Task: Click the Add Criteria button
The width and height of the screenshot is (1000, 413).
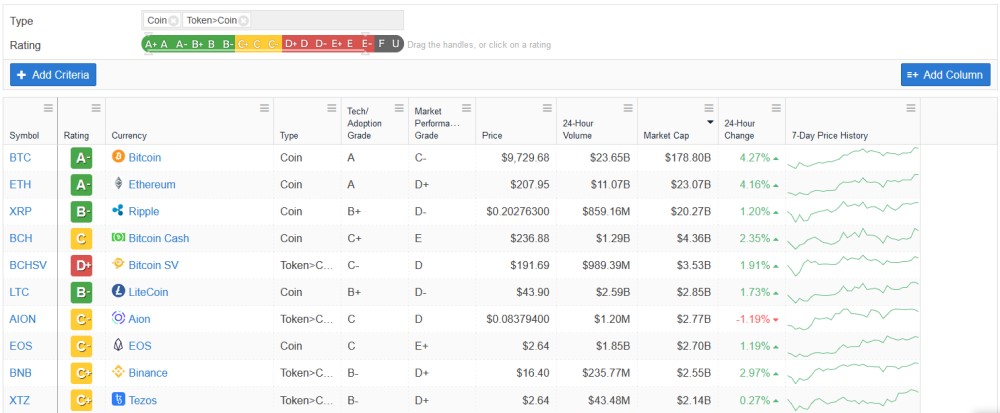Action: click(53, 75)
